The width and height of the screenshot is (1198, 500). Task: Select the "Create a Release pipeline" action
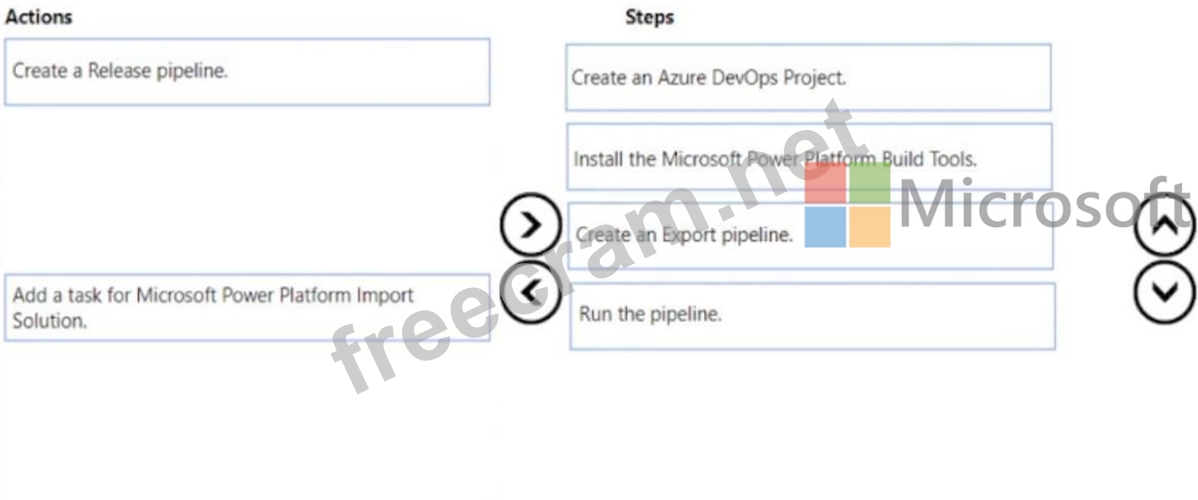tap(247, 72)
